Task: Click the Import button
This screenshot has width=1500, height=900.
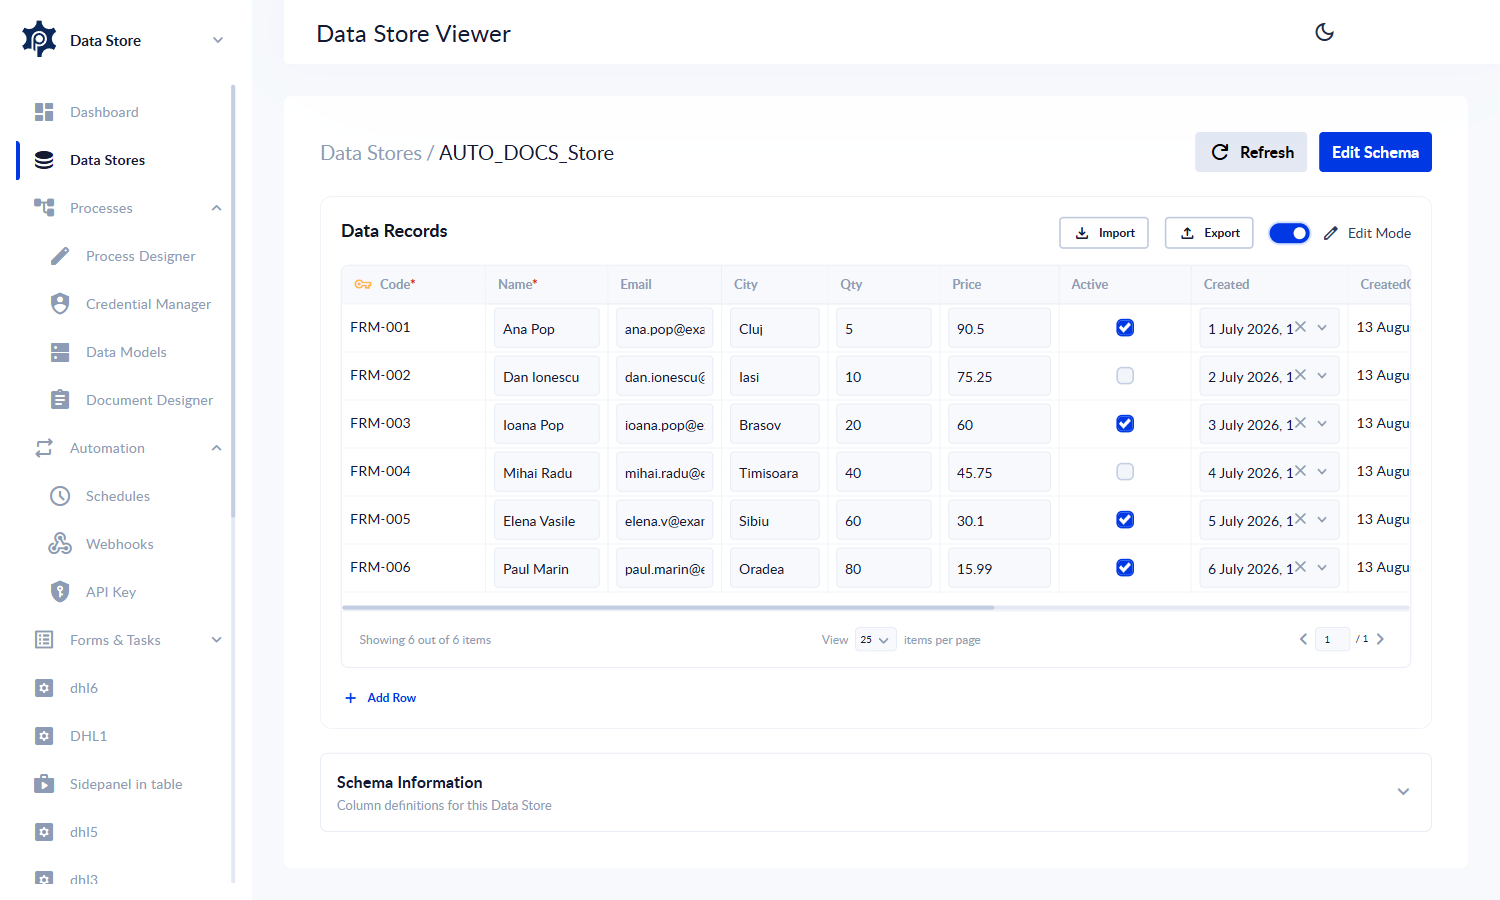Action: [x=1104, y=233]
